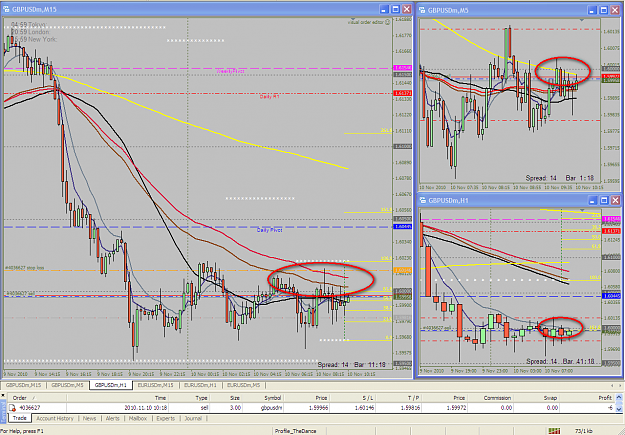The height and width of the screenshot is (435, 625).
Task: Select the Trade tab in Terminal
Action: [x=19, y=418]
